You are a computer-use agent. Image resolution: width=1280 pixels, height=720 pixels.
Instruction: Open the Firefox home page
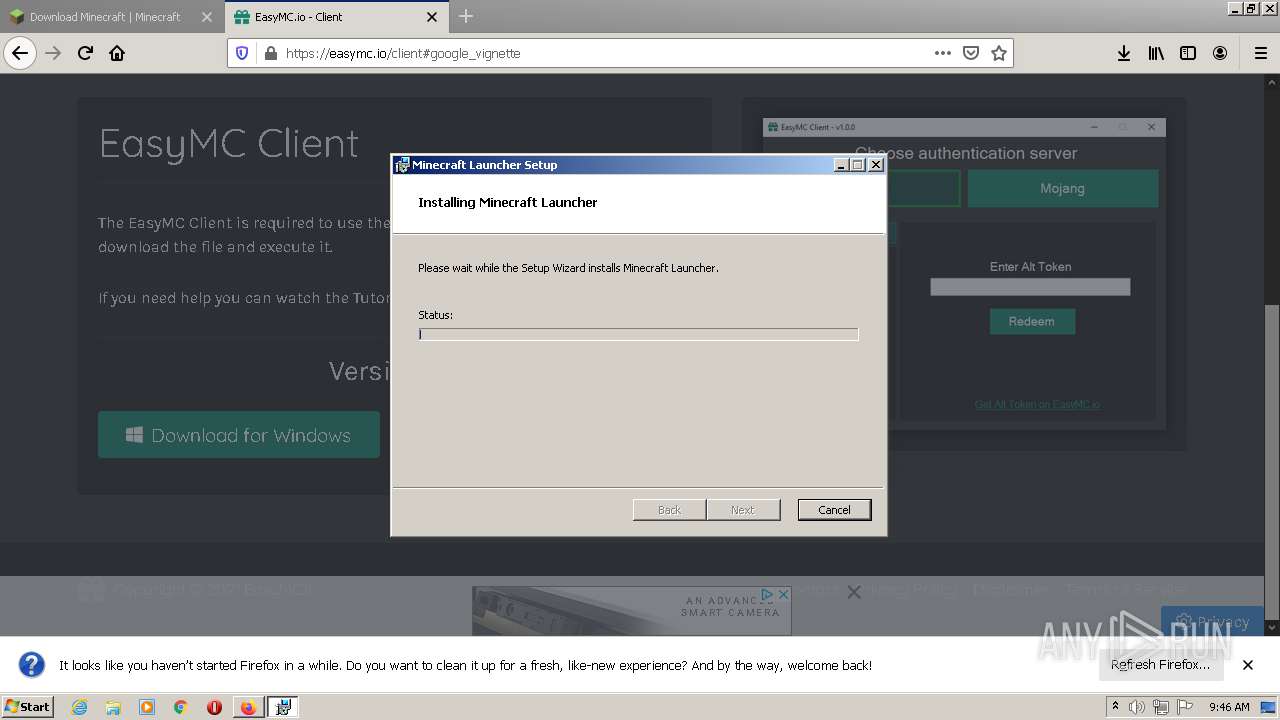tap(117, 53)
